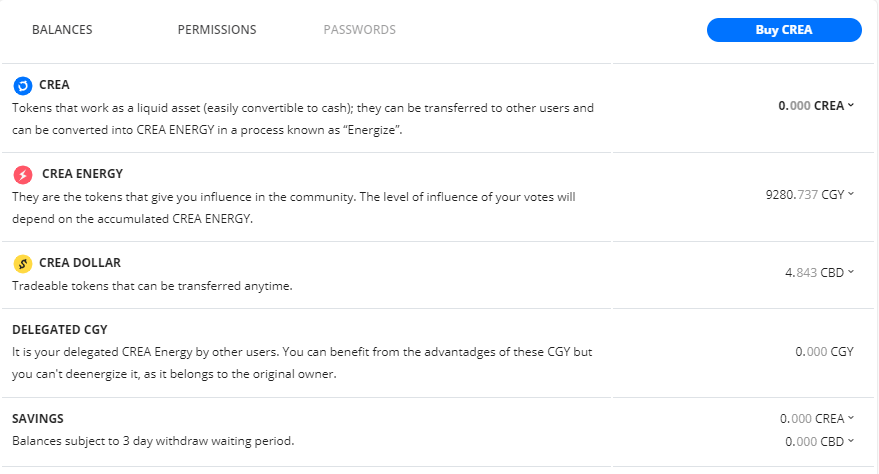Click the CREA ENERGY heading
879x474 pixels.
pos(82,174)
